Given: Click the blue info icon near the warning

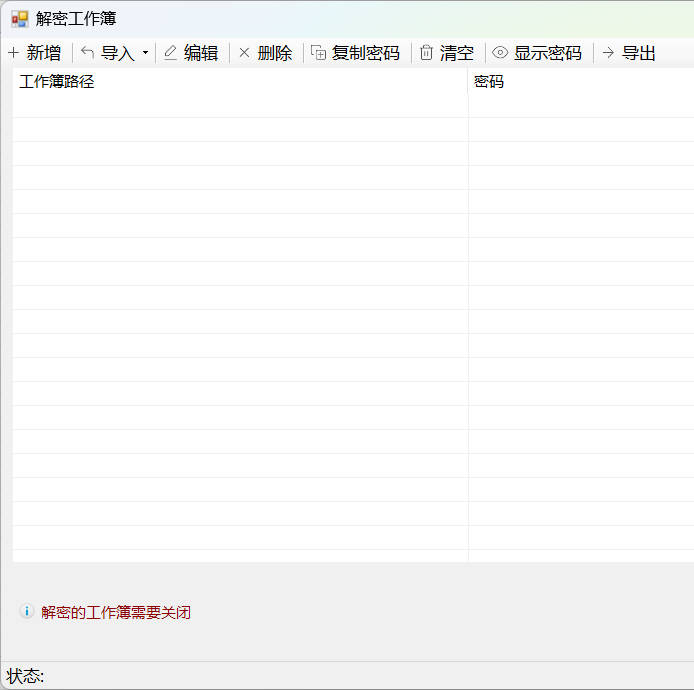Looking at the screenshot, I should (26, 611).
